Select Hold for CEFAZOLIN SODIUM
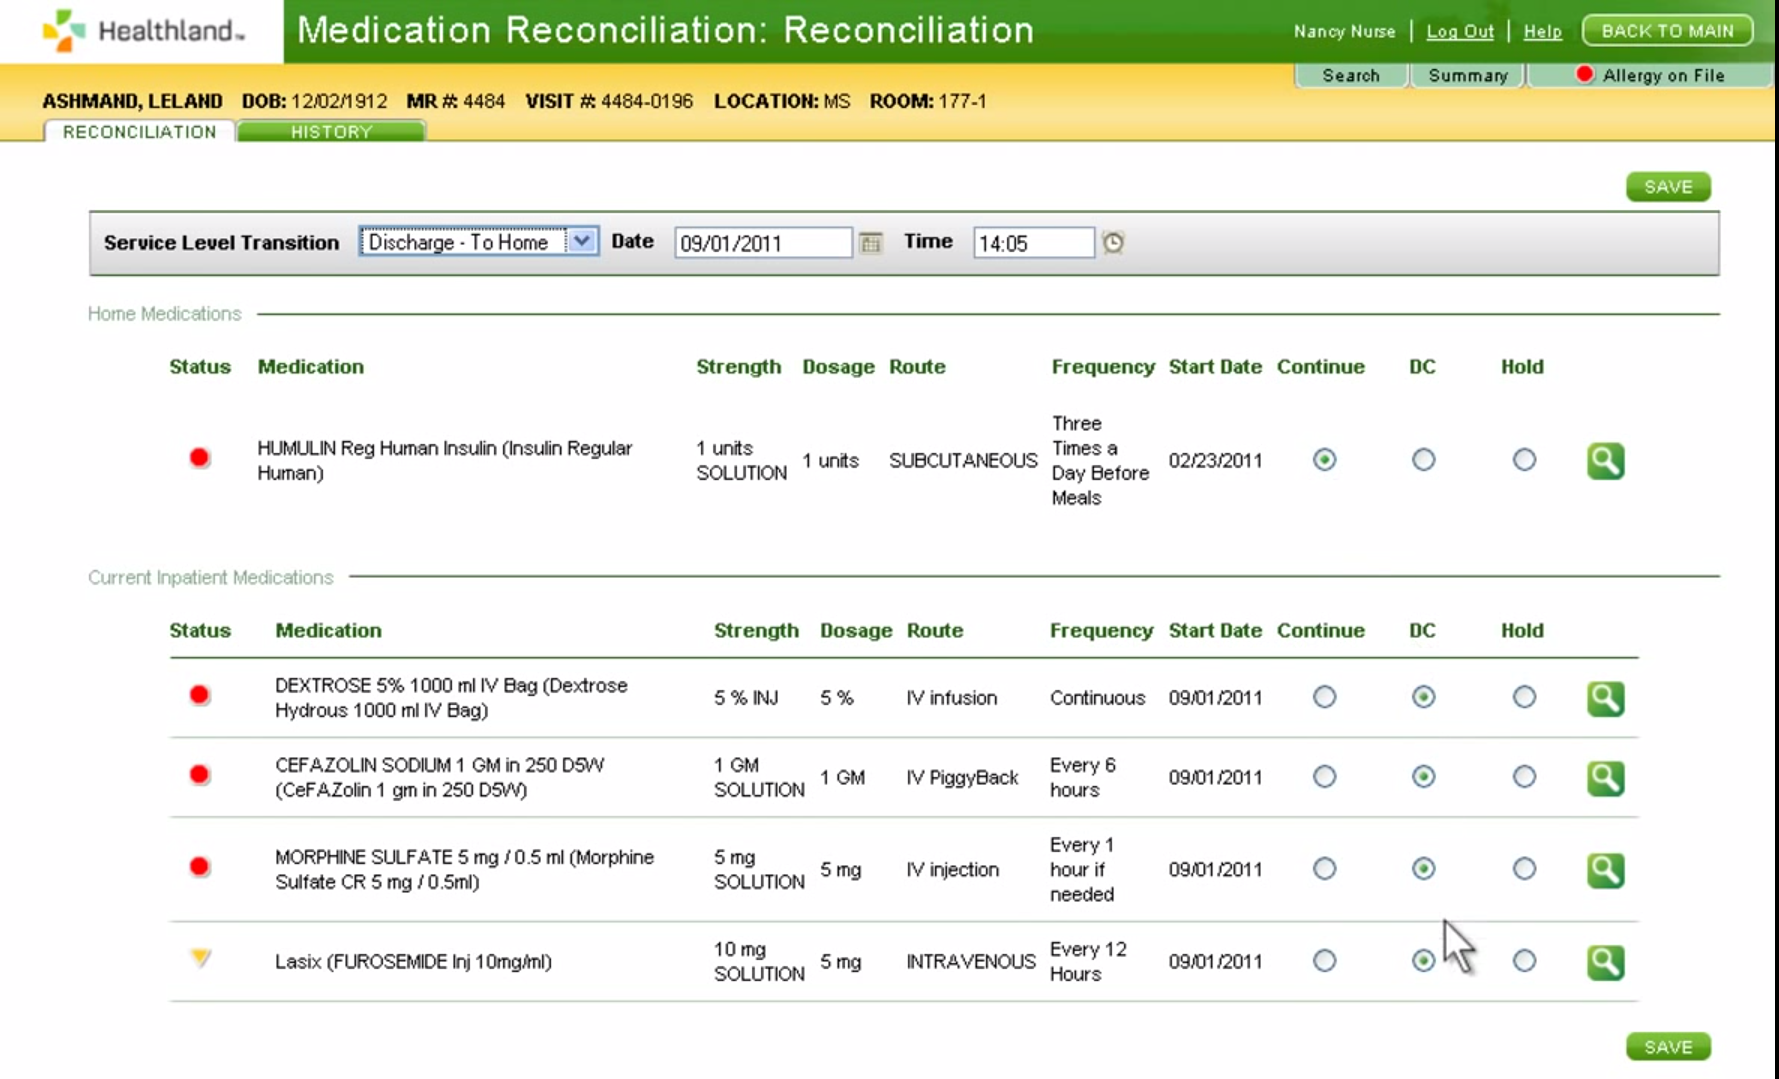The height and width of the screenshot is (1079, 1779). 1524,777
